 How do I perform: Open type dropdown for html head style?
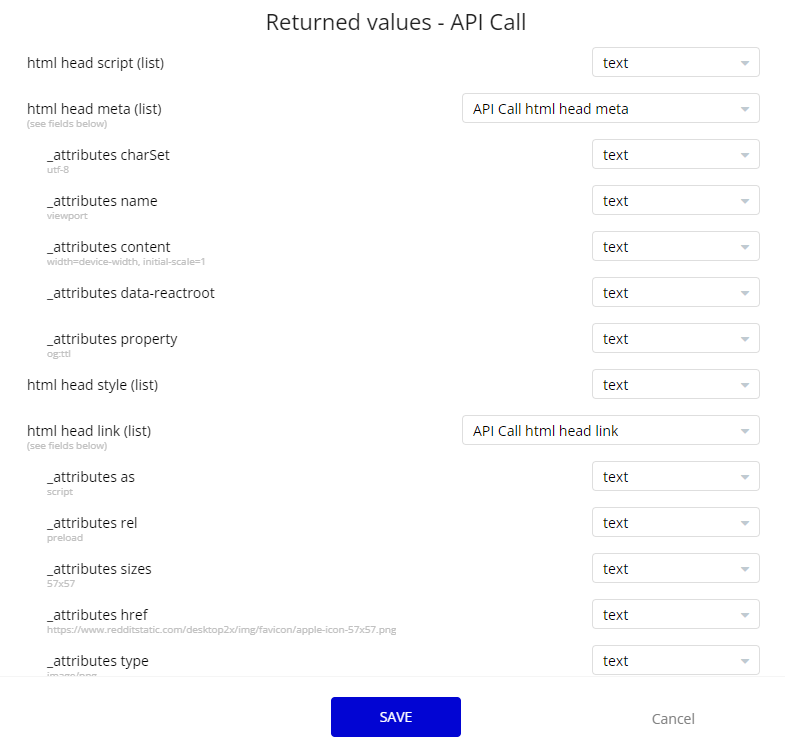tap(675, 385)
